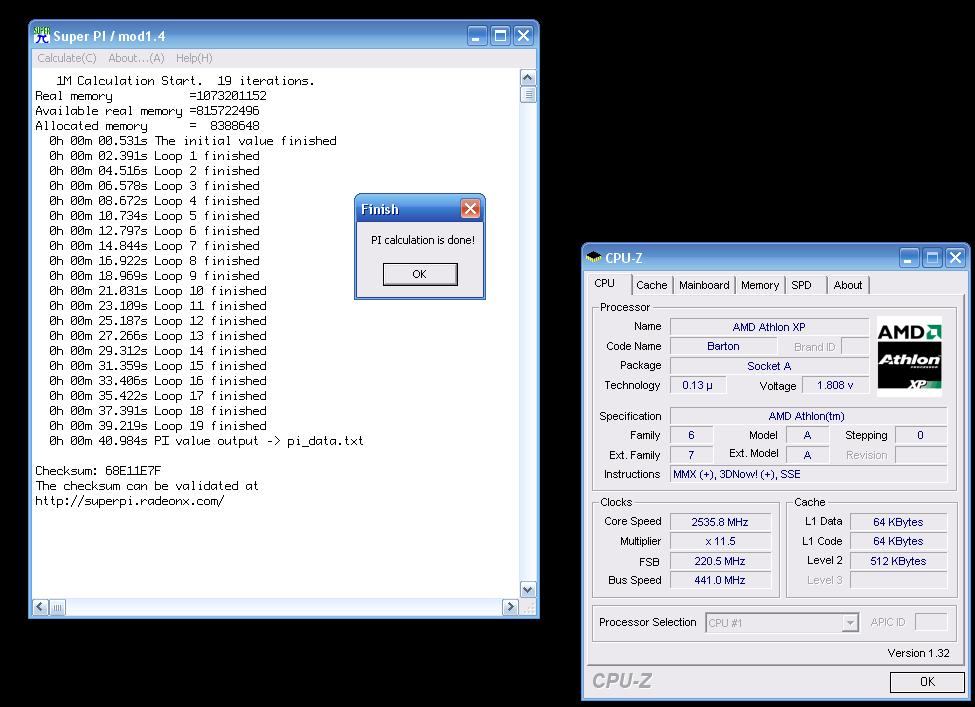Click the L1 Code value 64 KBytes

tap(898, 541)
